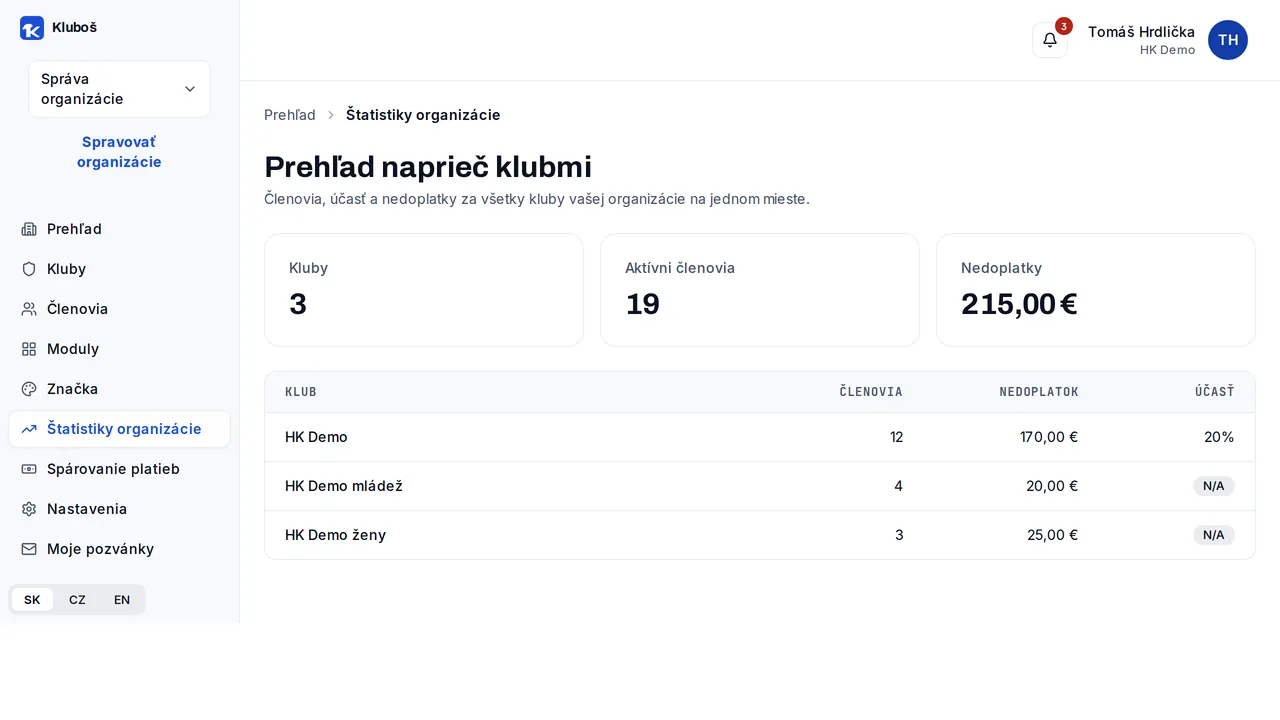1280x720 pixels.
Task: Expand the Správa organizácie dropdown
Action: pyautogui.click(x=119, y=89)
